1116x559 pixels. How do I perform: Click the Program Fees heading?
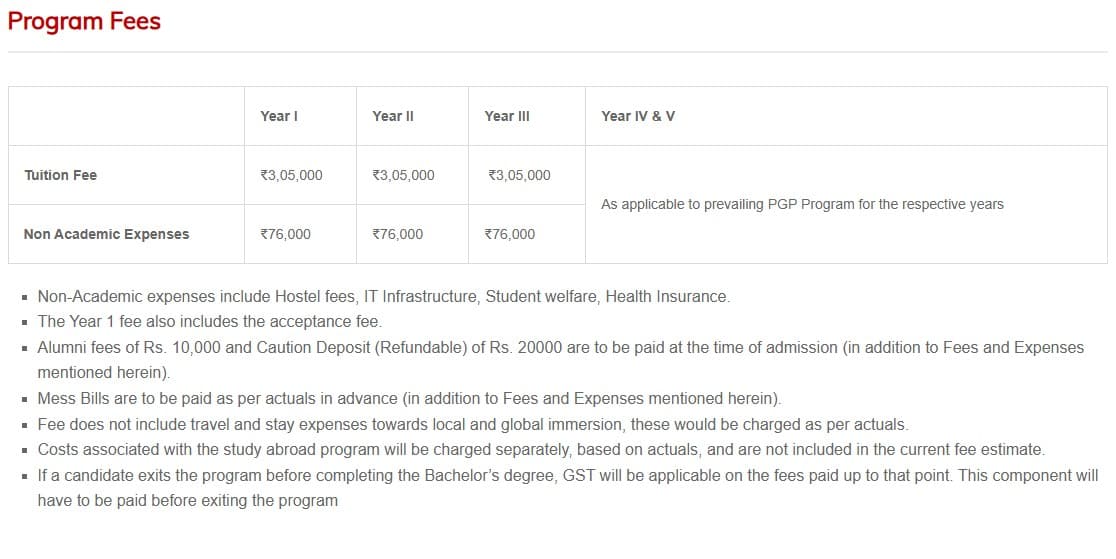pos(84,21)
